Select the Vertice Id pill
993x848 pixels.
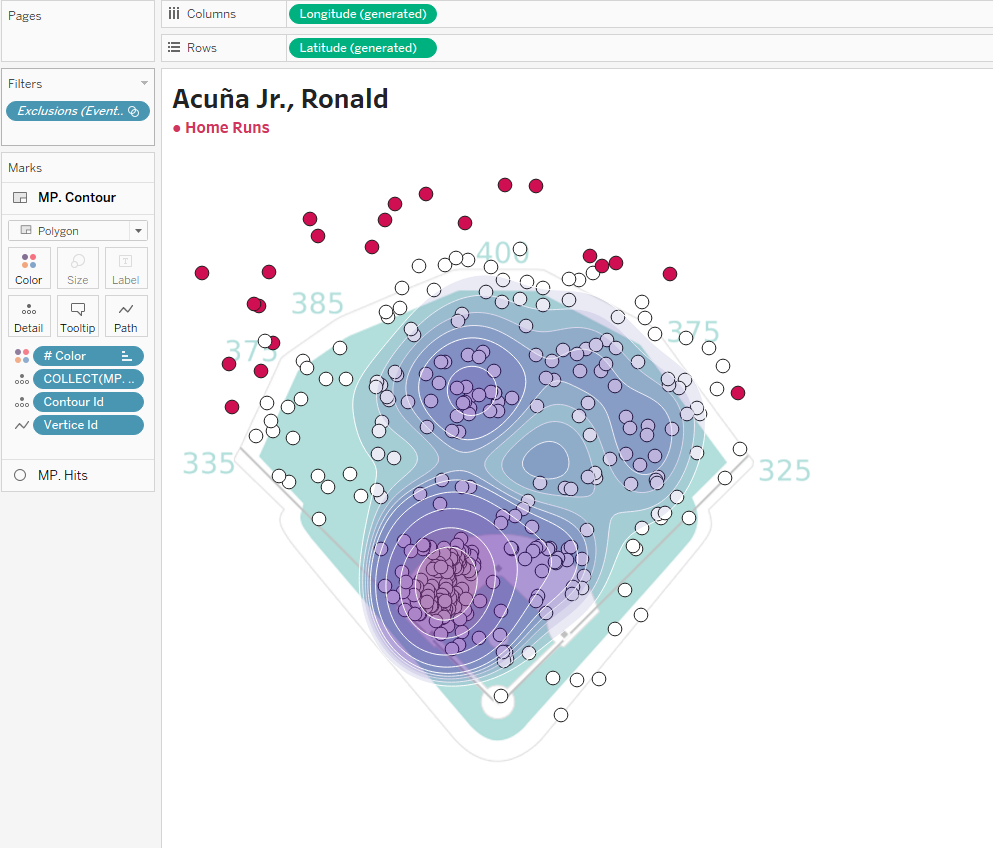88,425
